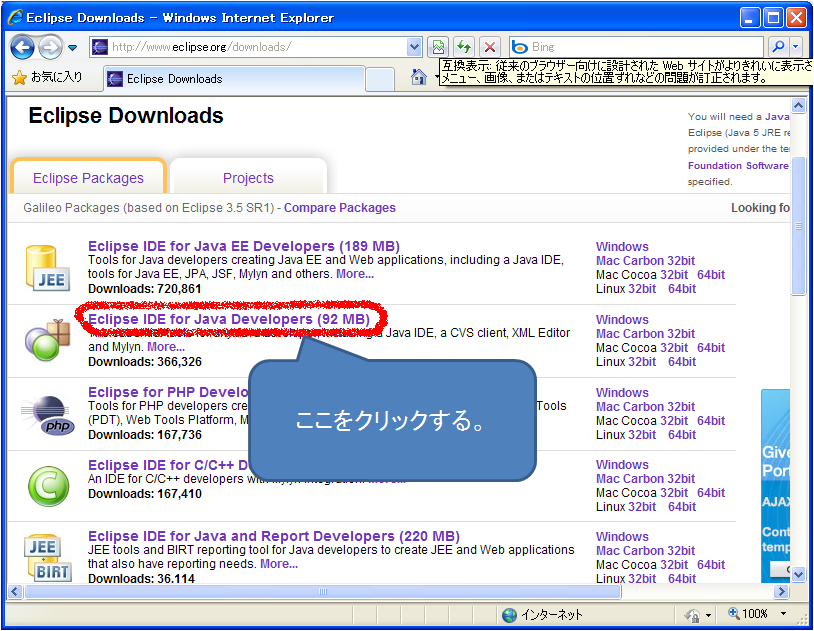Download Report Developers package for Windows

622,537
